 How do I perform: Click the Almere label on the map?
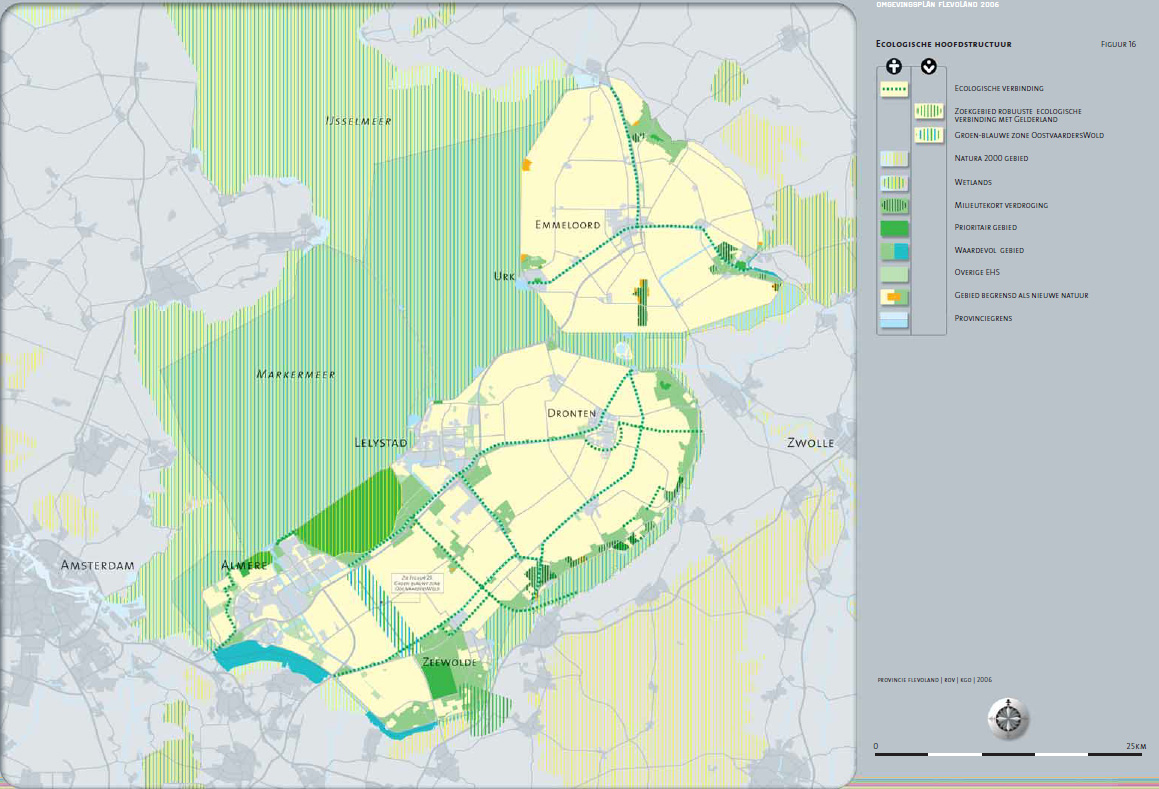tap(246, 565)
